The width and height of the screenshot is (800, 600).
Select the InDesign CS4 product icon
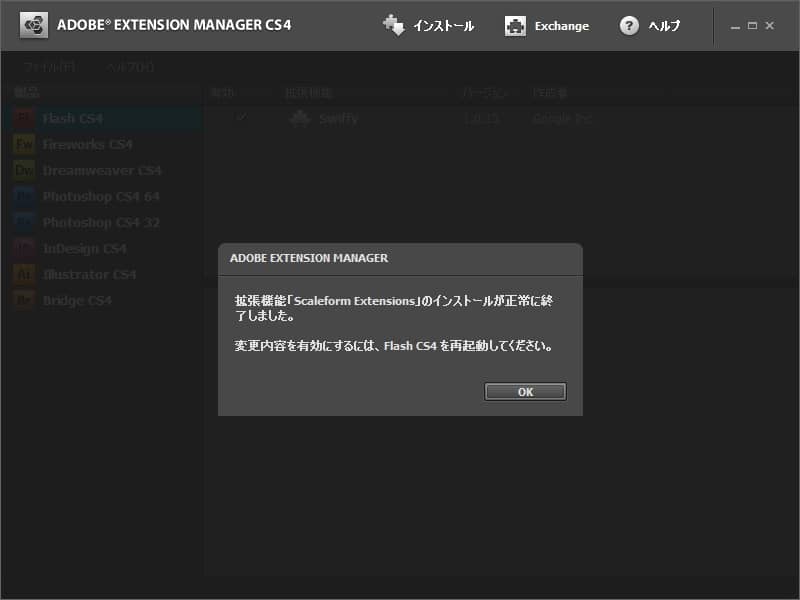click(x=24, y=248)
